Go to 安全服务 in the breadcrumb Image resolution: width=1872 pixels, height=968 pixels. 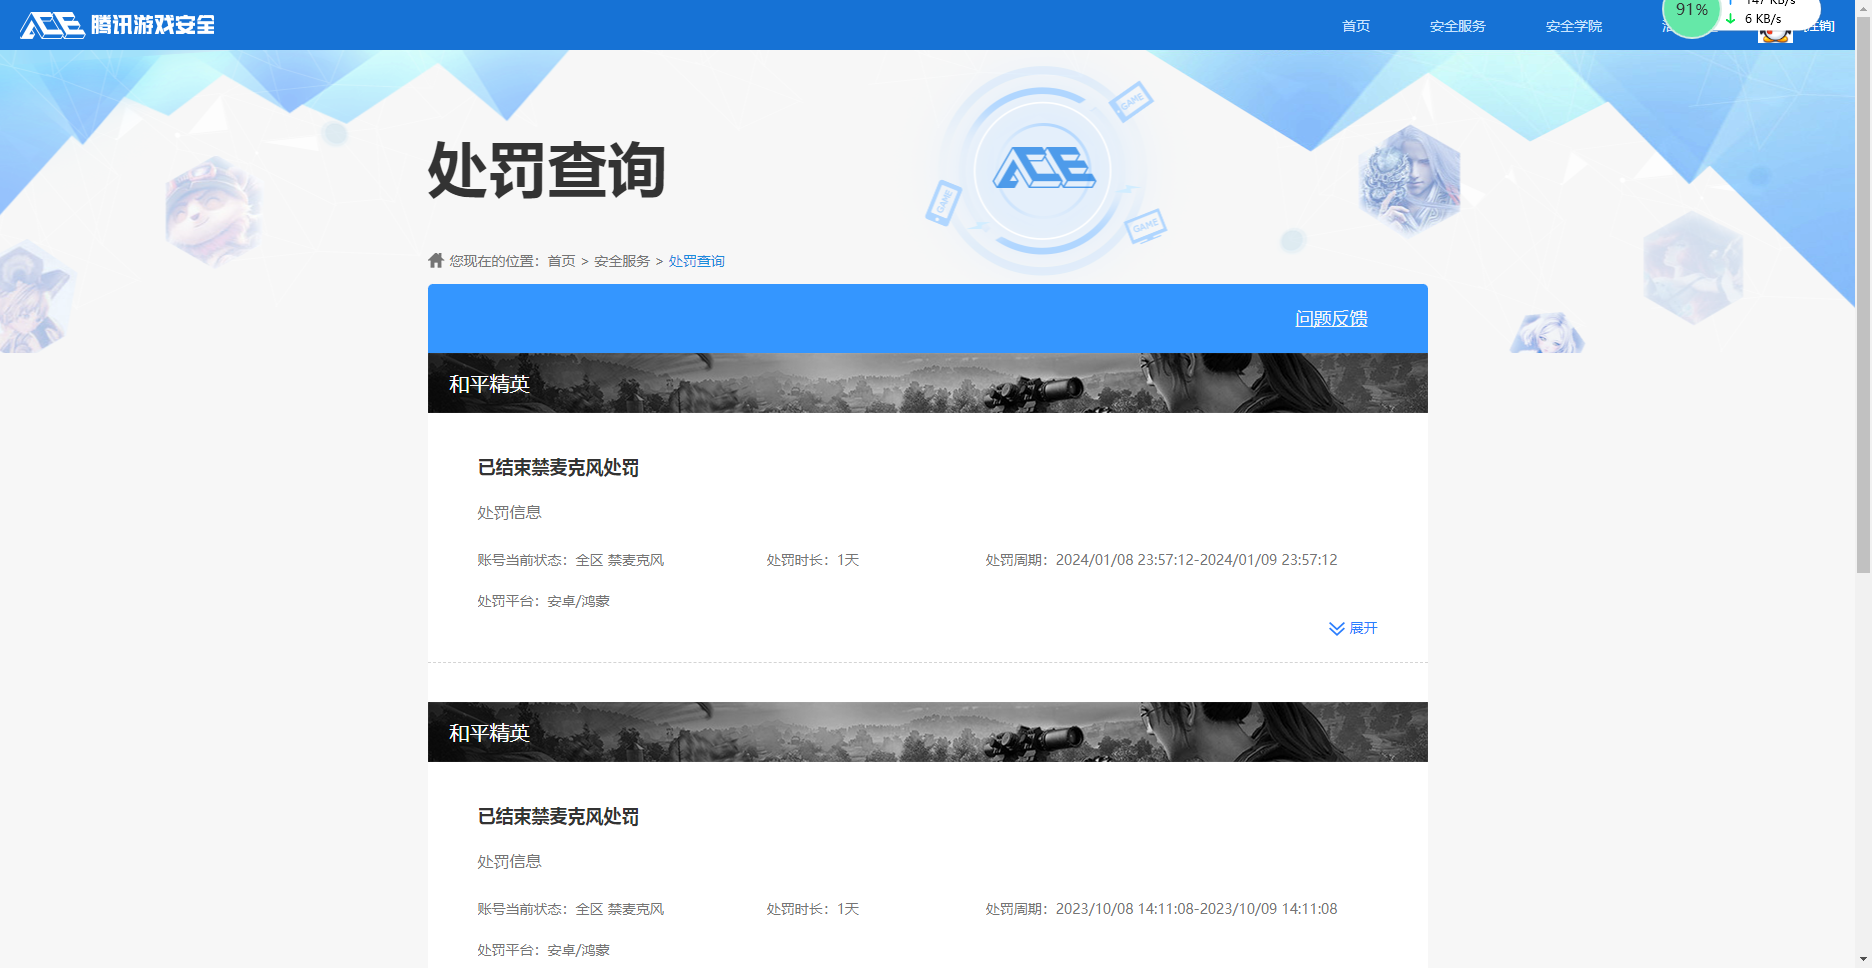click(x=622, y=261)
